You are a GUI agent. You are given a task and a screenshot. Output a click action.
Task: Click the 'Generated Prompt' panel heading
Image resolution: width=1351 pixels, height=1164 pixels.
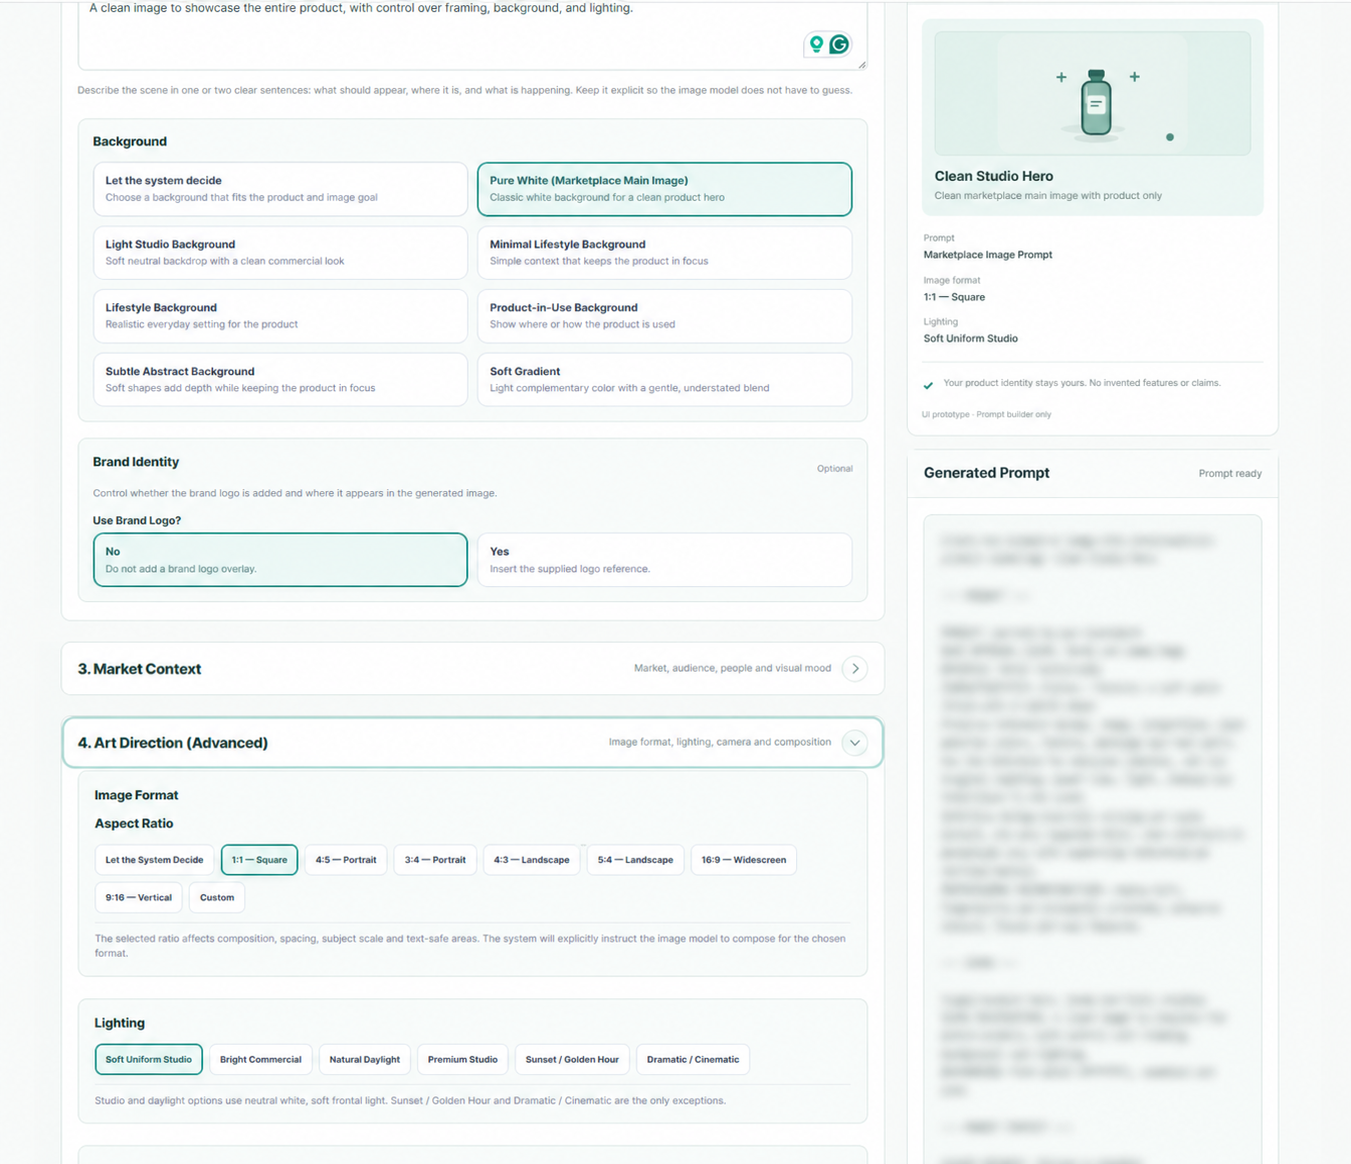click(x=986, y=473)
